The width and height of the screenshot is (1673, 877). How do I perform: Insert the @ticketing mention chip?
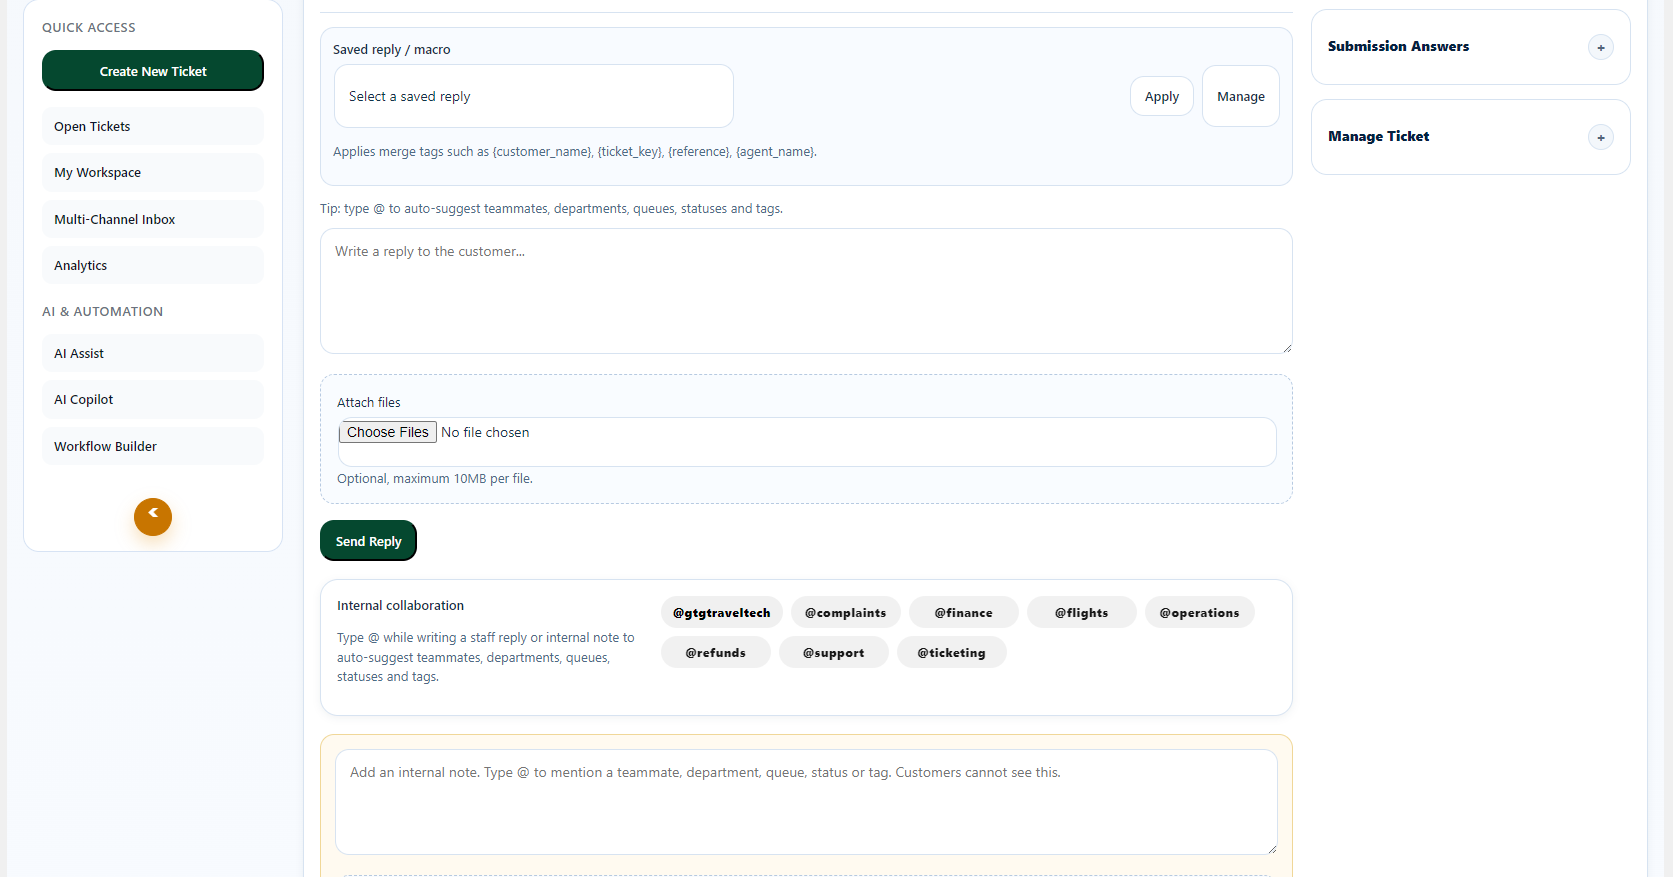pyautogui.click(x=952, y=652)
